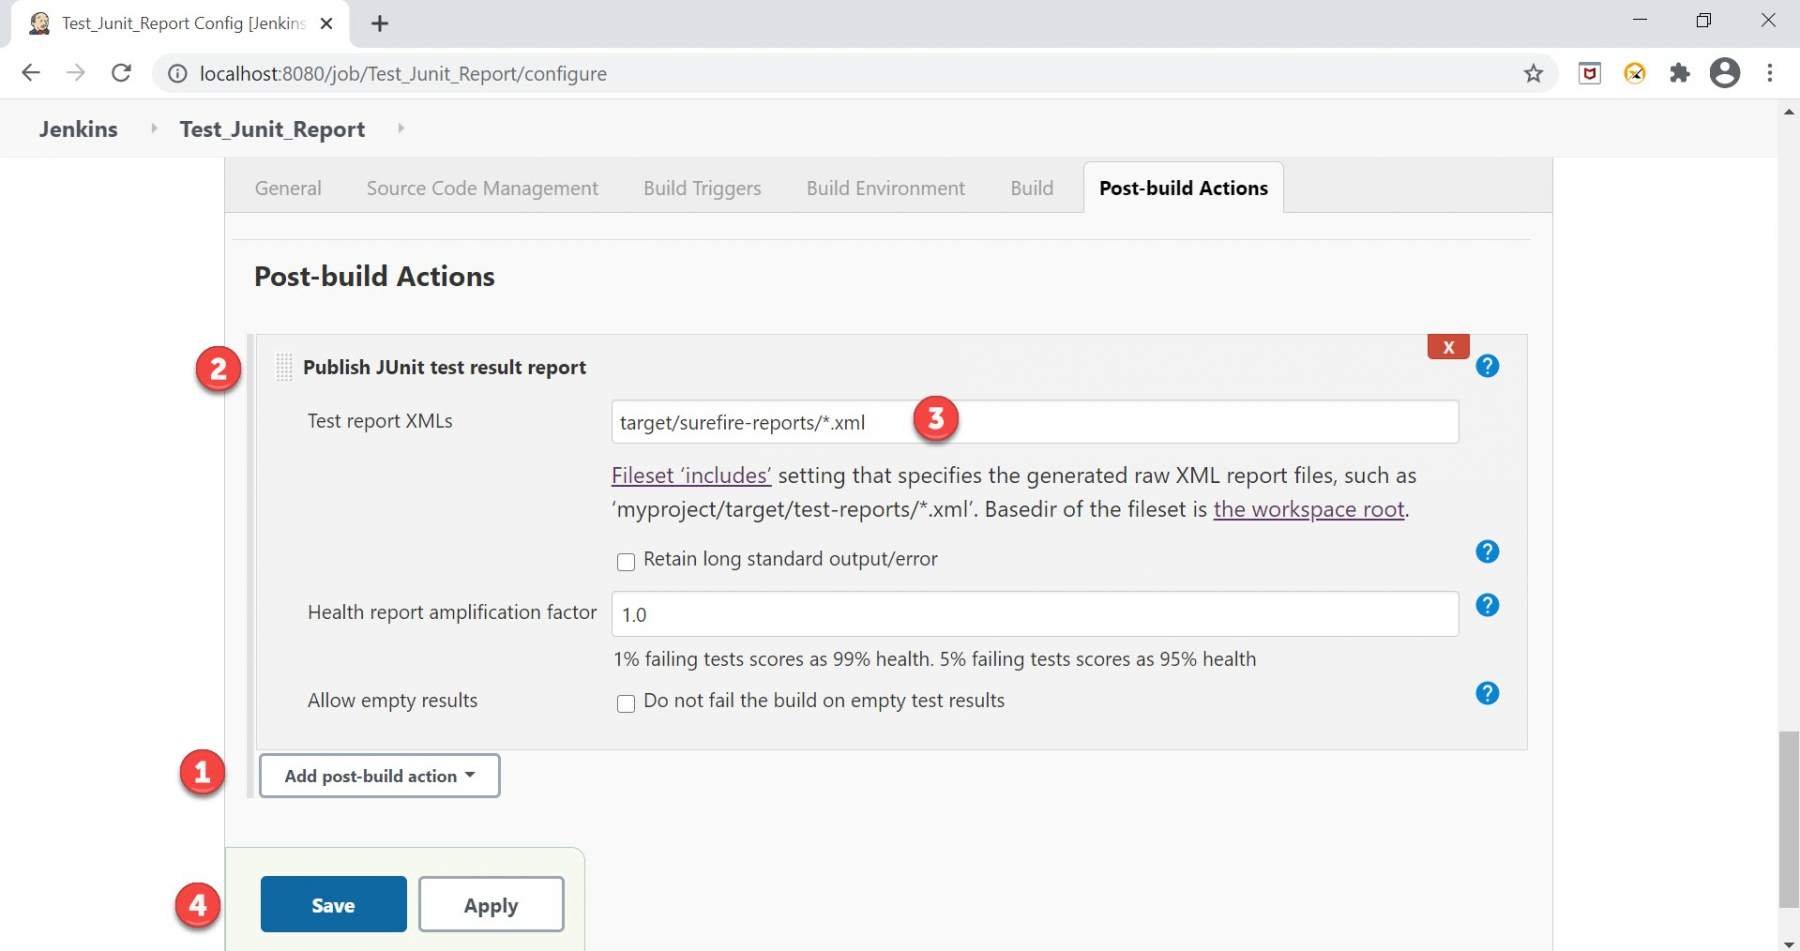Image resolution: width=1800 pixels, height=951 pixels.
Task: Focus the Health report amplification factor field
Action: [1035, 614]
